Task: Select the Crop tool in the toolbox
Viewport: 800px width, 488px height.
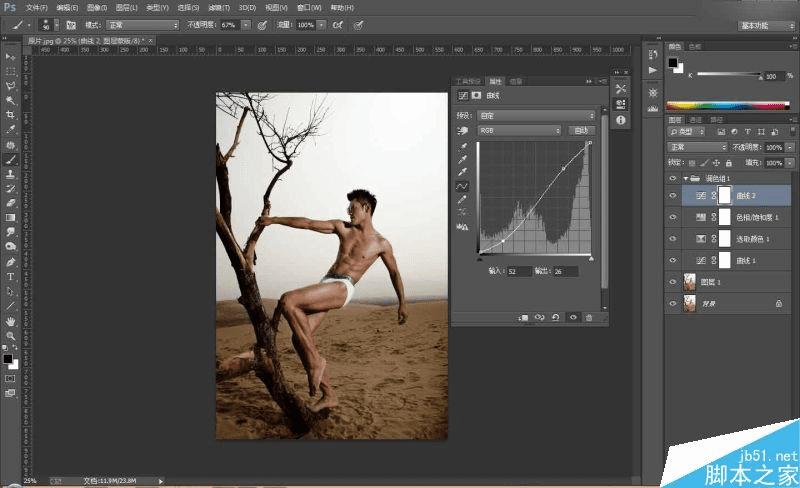Action: pyautogui.click(x=10, y=114)
